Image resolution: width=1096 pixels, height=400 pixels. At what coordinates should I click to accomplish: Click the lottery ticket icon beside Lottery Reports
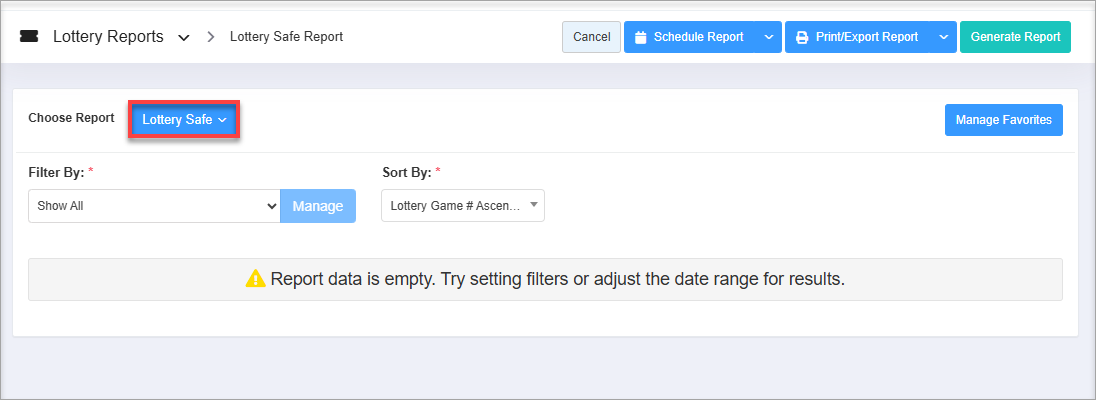point(29,37)
